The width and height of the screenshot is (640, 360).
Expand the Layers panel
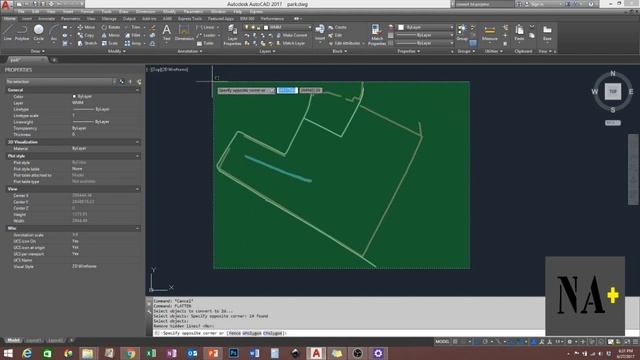[267, 51]
